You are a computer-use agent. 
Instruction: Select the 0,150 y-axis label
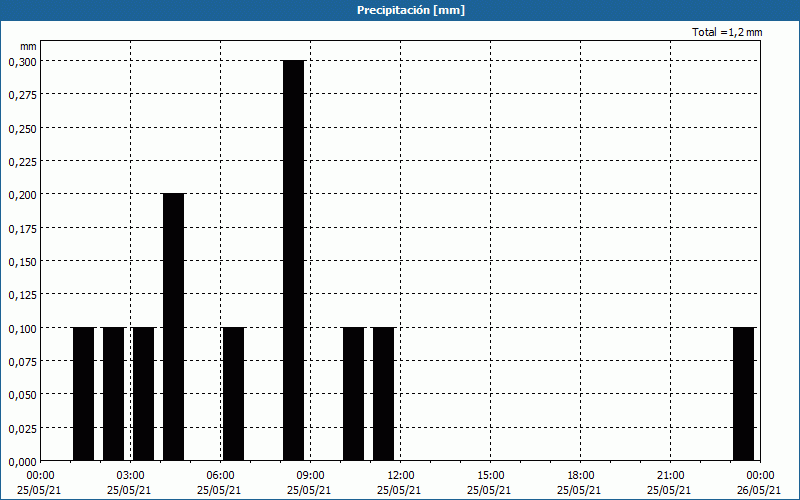[x=22, y=261]
